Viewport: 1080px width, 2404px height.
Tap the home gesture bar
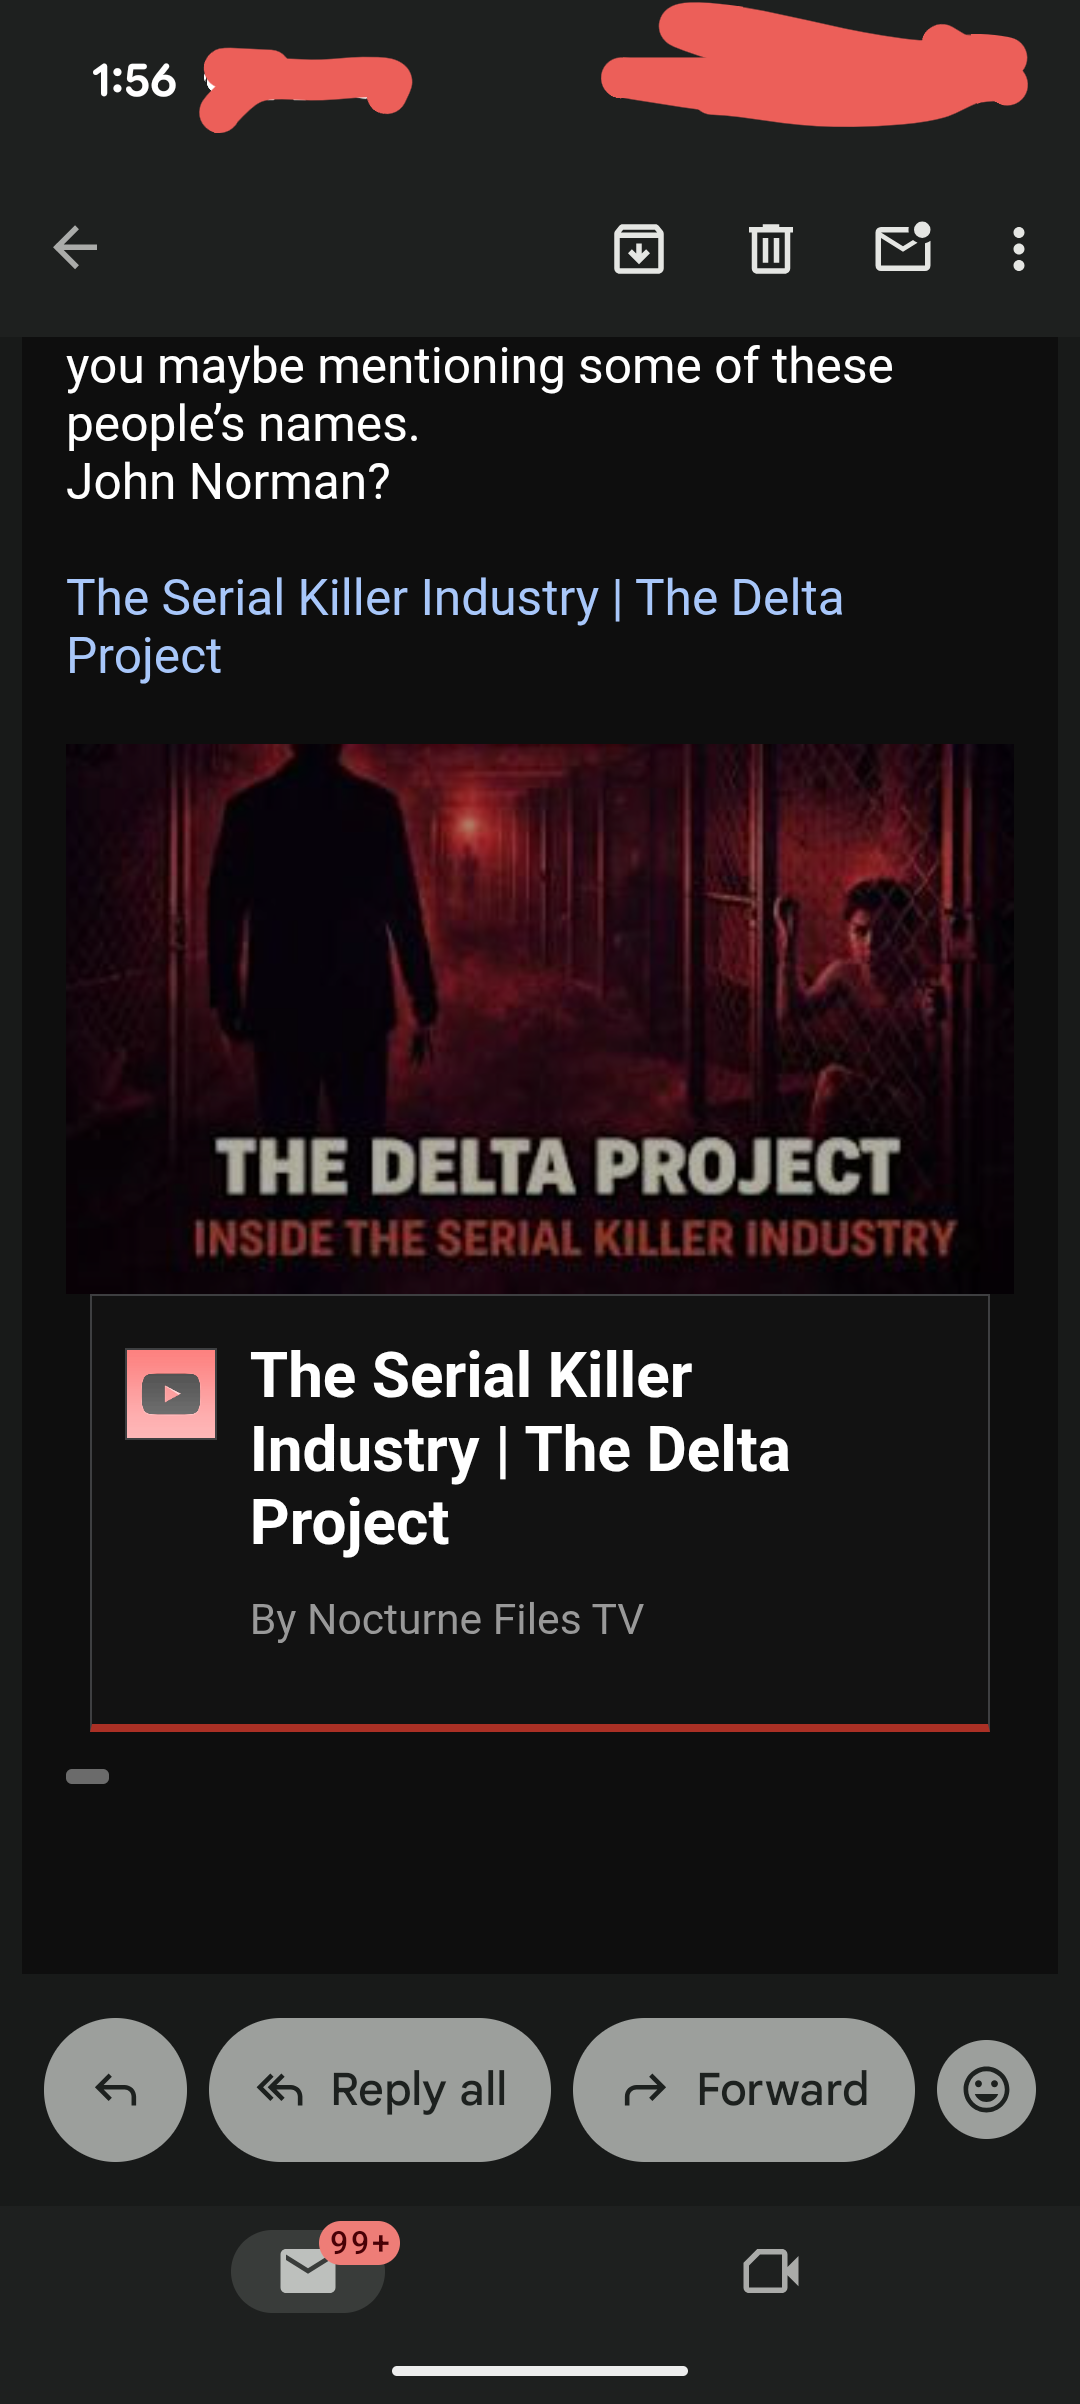click(x=540, y=2370)
